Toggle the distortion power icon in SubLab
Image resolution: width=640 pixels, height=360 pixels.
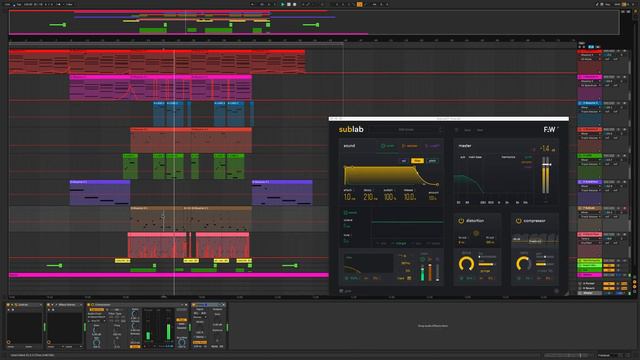461,221
